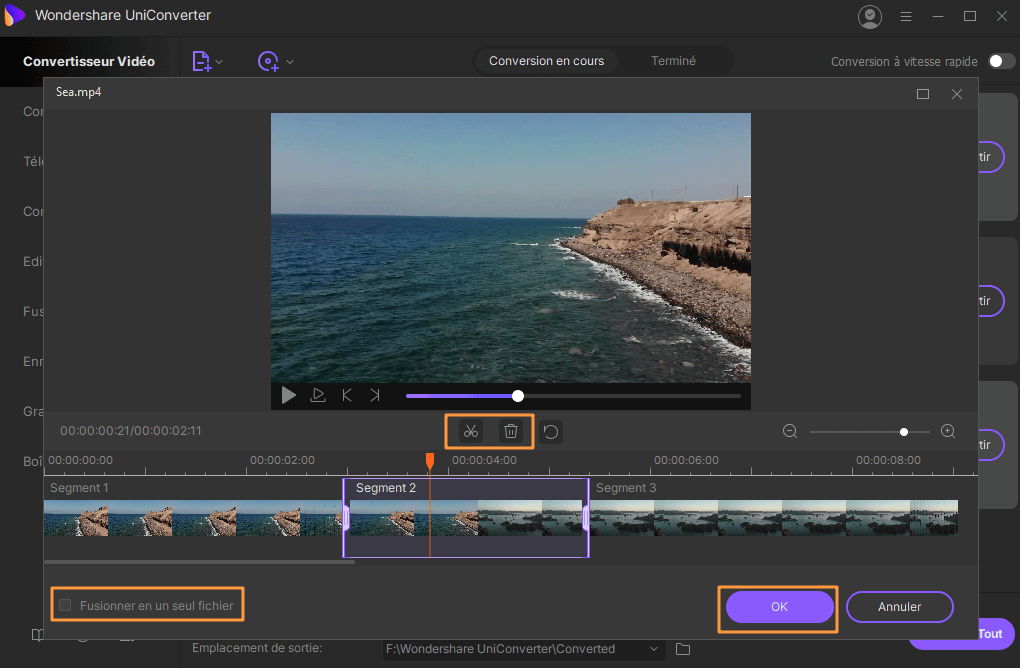Zoom out timeline with minus magnifier
This screenshot has height=668, width=1020.
790,432
